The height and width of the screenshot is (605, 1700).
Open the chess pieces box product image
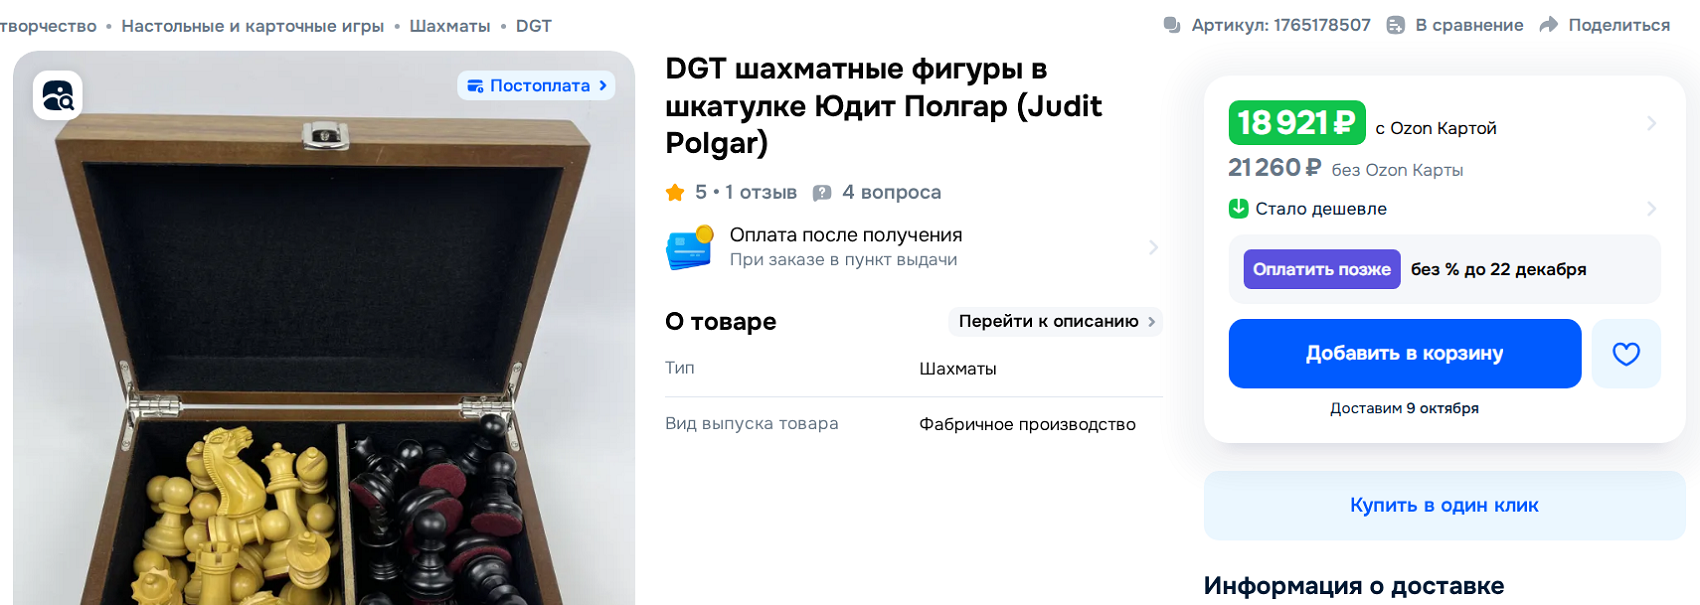324,330
